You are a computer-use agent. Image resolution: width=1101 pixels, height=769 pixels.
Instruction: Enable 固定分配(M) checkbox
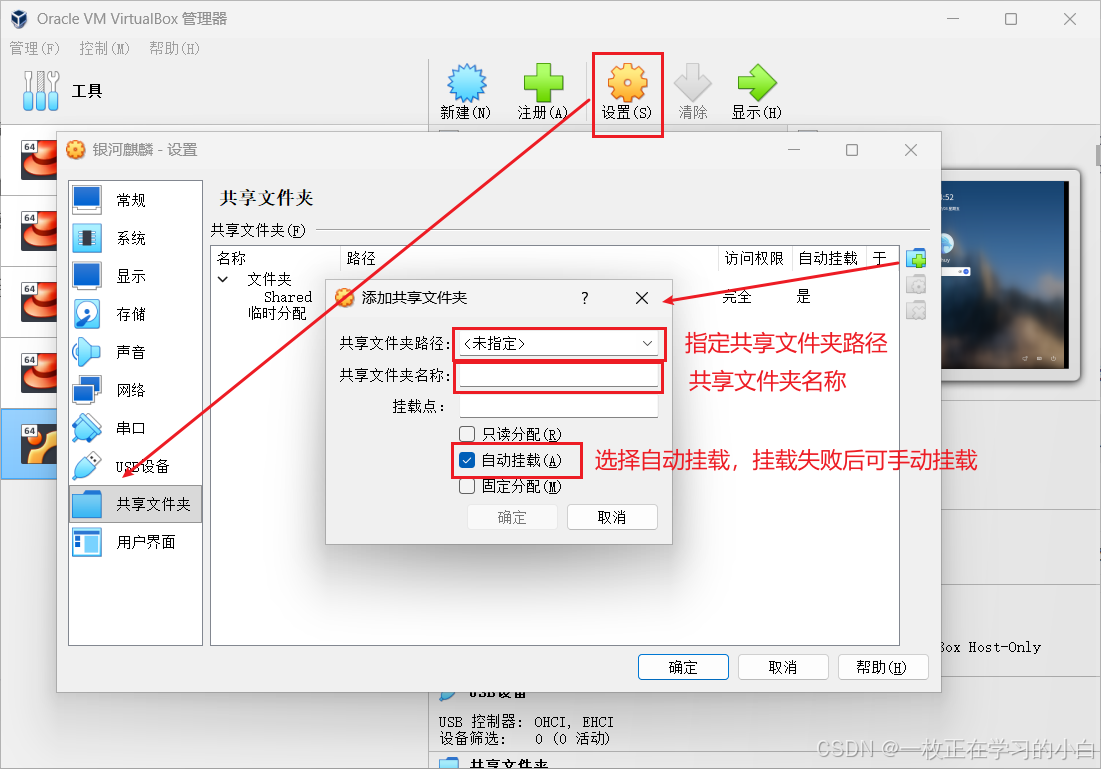coord(467,486)
